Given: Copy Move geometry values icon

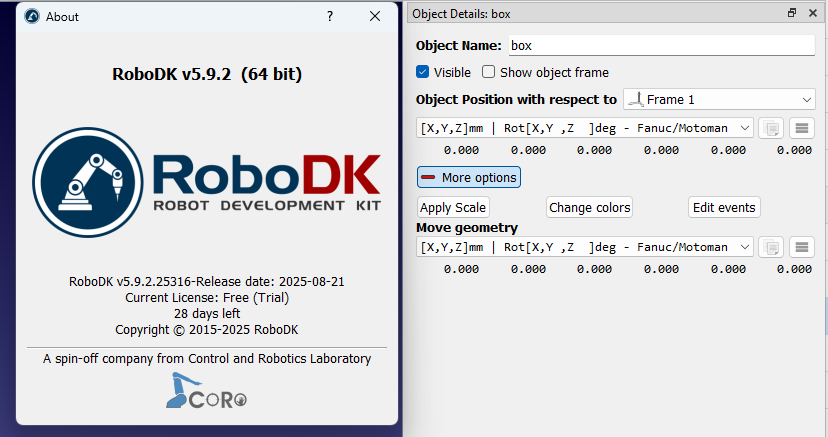Looking at the screenshot, I should 770,247.
